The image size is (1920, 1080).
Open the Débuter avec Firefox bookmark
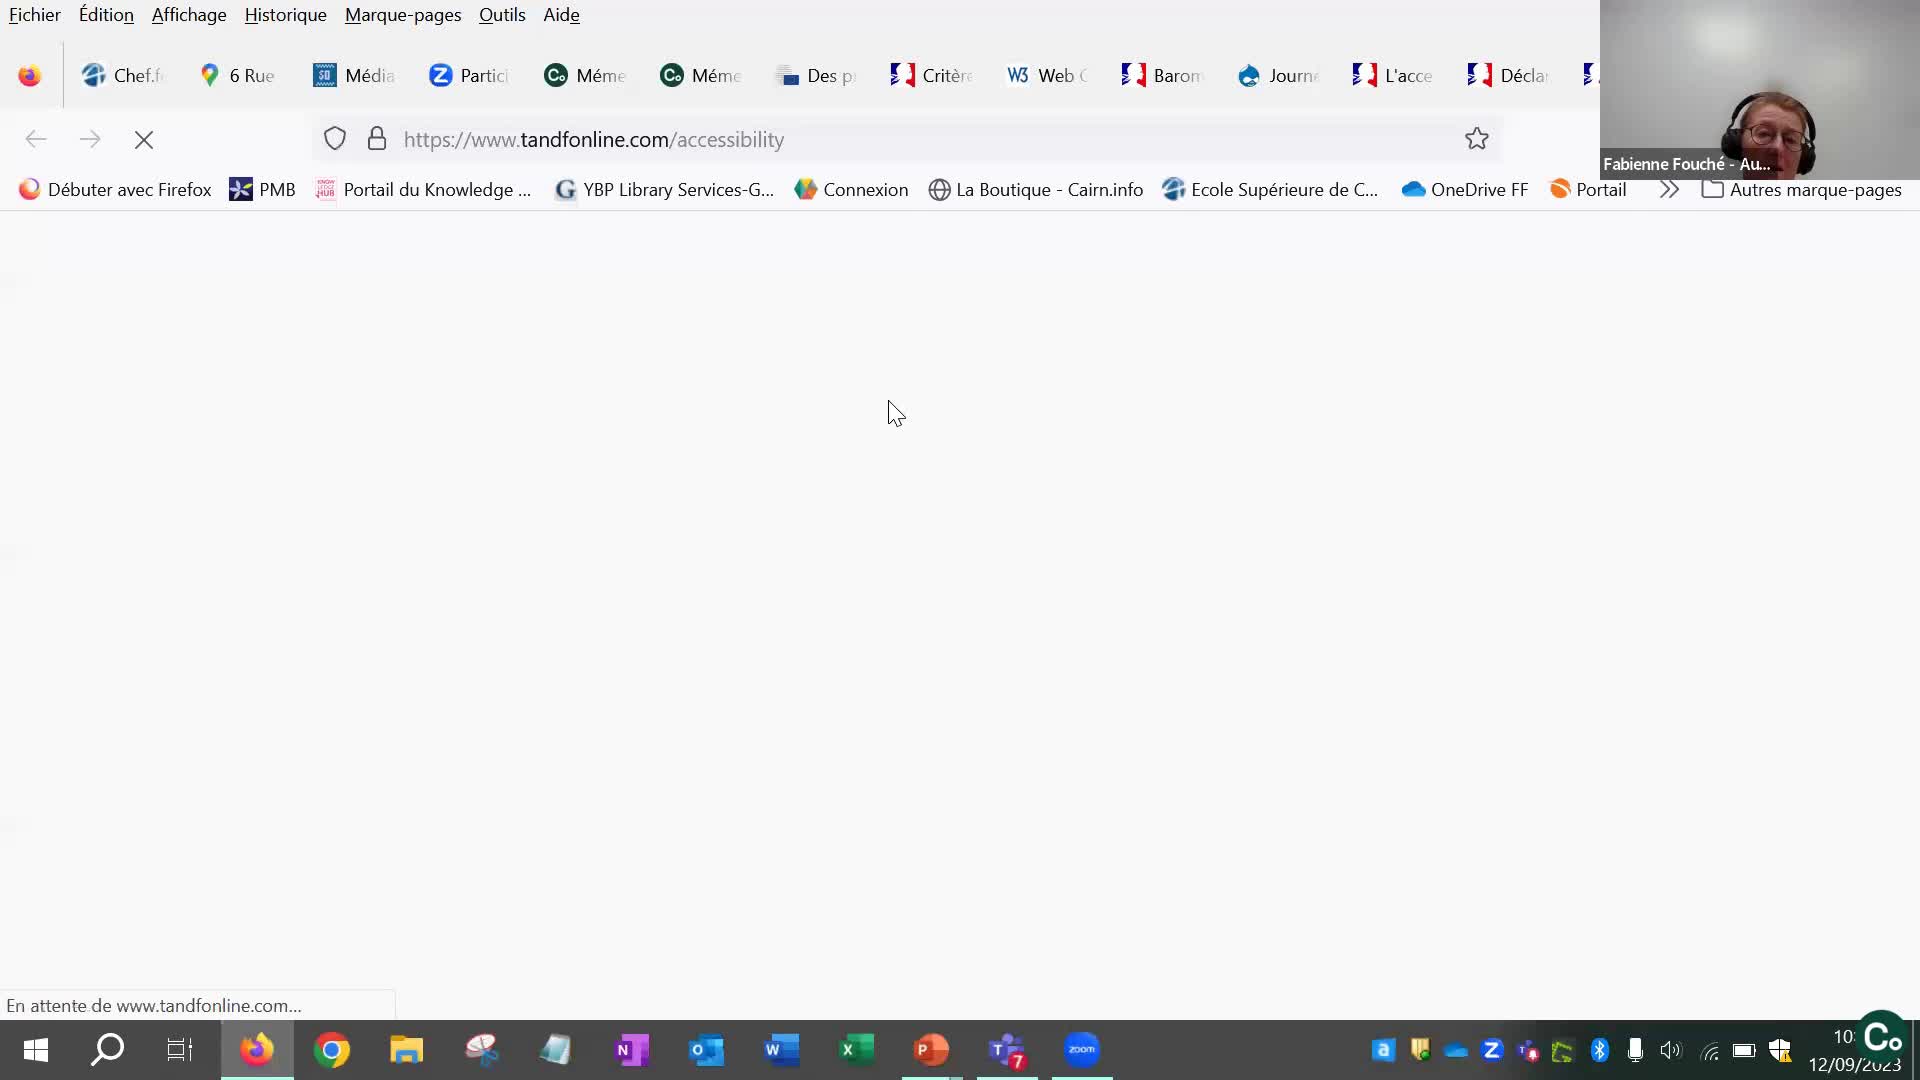[x=128, y=189]
